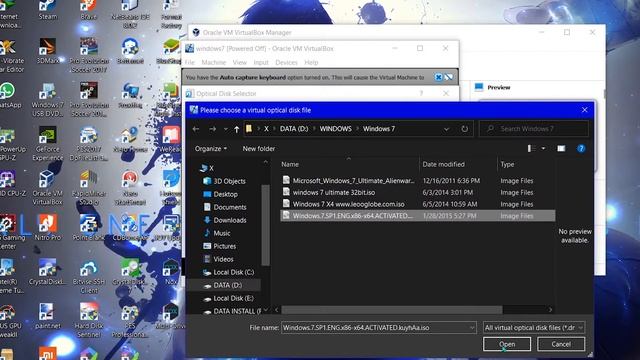Open Oracle VM VirtualBox desktop shortcut
Viewport: 640px width, 360px height.
click(x=47, y=188)
